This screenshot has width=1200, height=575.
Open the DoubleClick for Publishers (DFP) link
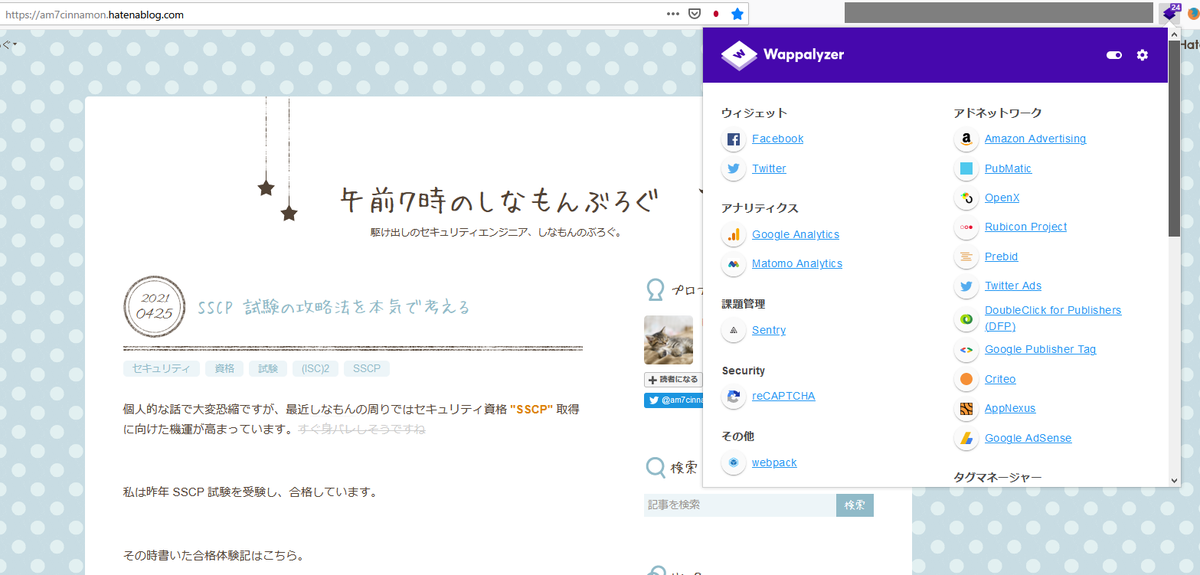(1053, 318)
